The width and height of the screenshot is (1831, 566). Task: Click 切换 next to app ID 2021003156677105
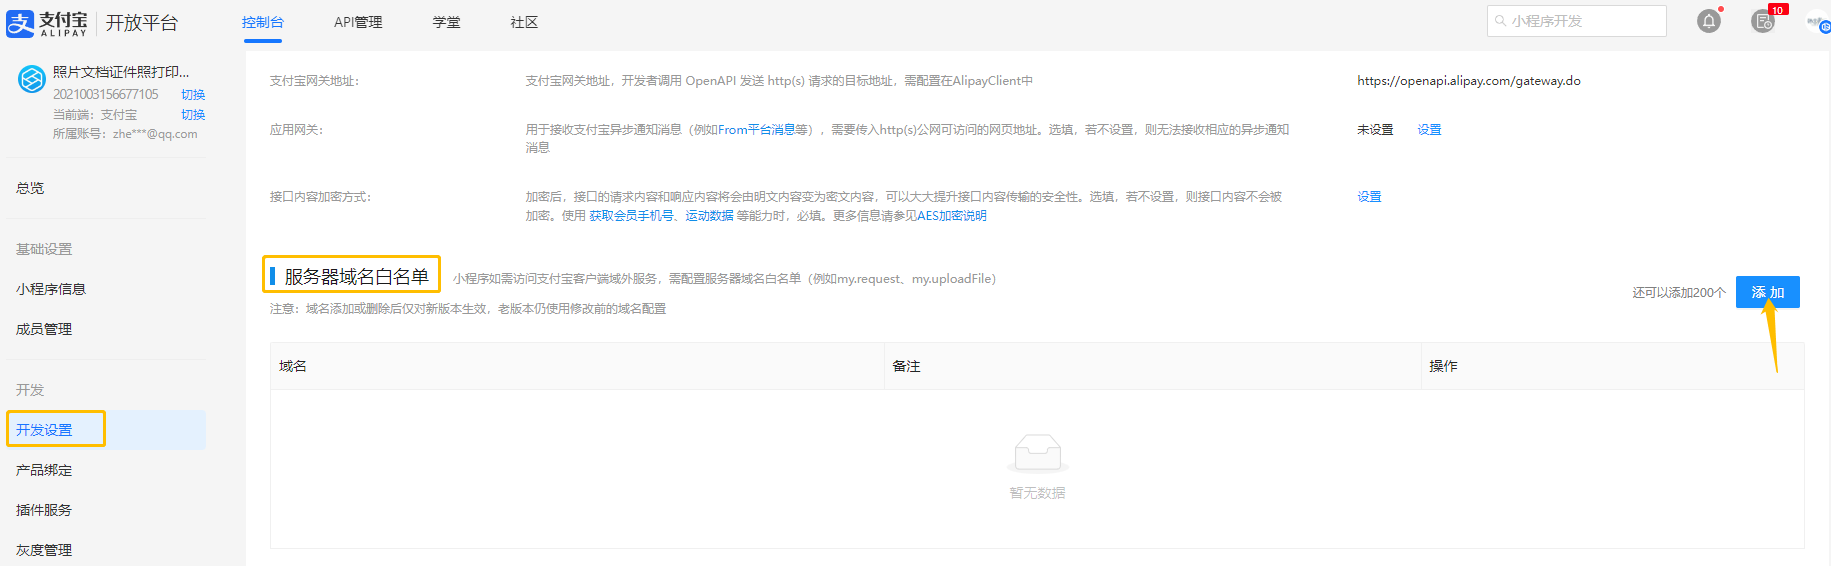(x=193, y=95)
